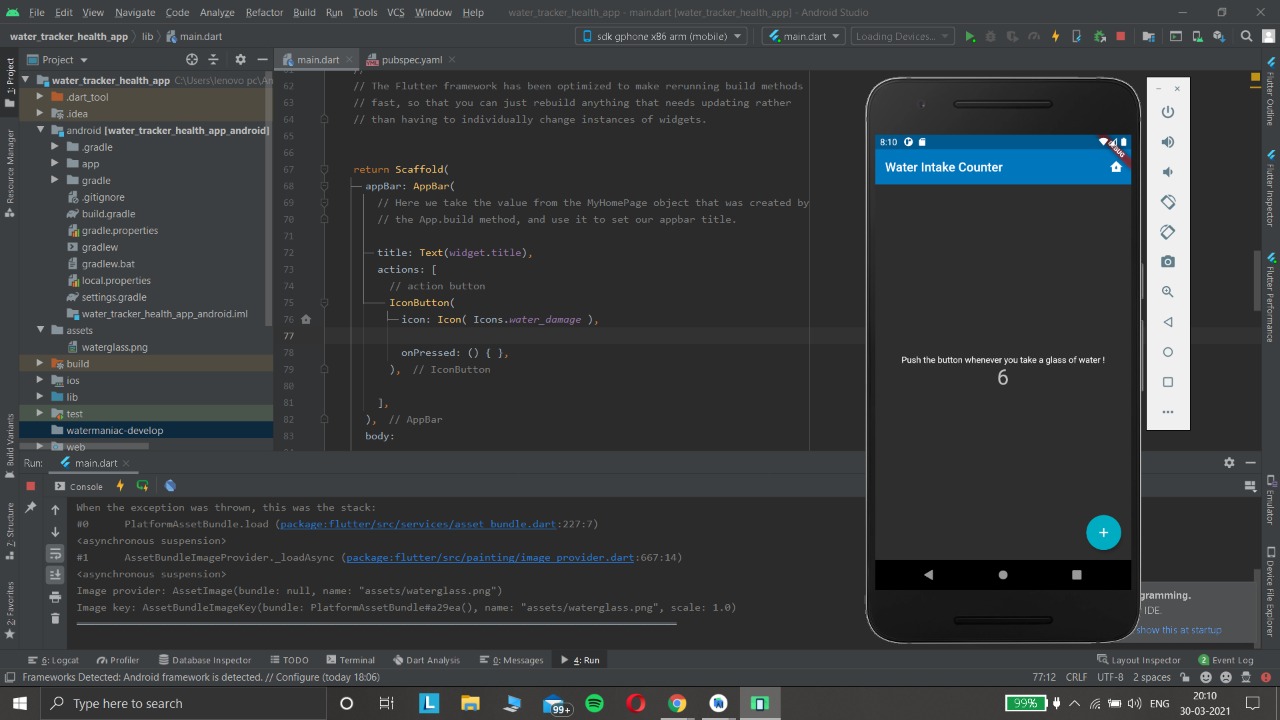
Task: Toggle the pin tab icon in the Run panel
Action: point(30,509)
